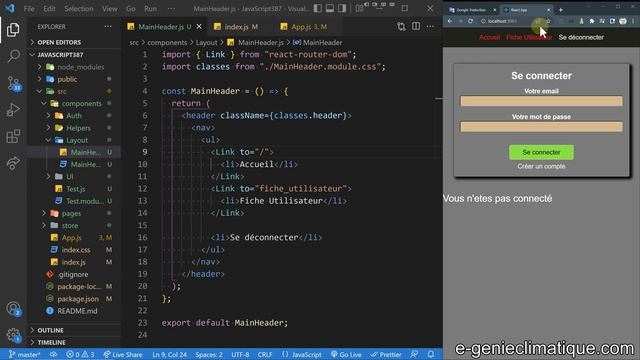Expand the Helpers folder

coord(78,128)
